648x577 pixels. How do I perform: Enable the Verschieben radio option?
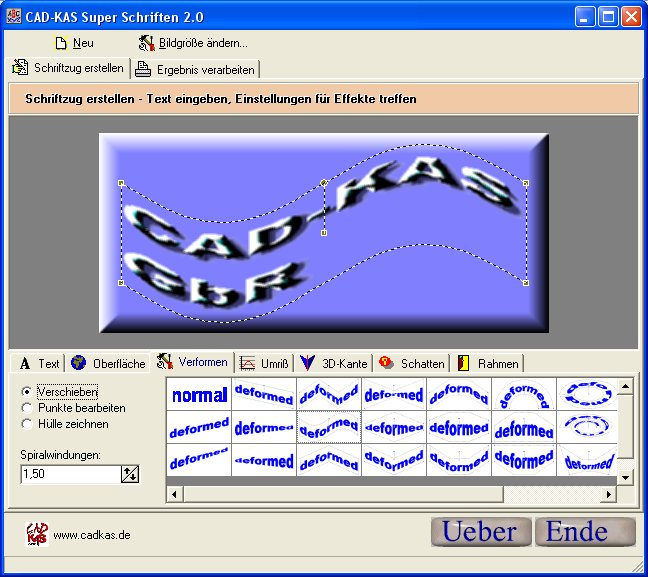click(27, 392)
